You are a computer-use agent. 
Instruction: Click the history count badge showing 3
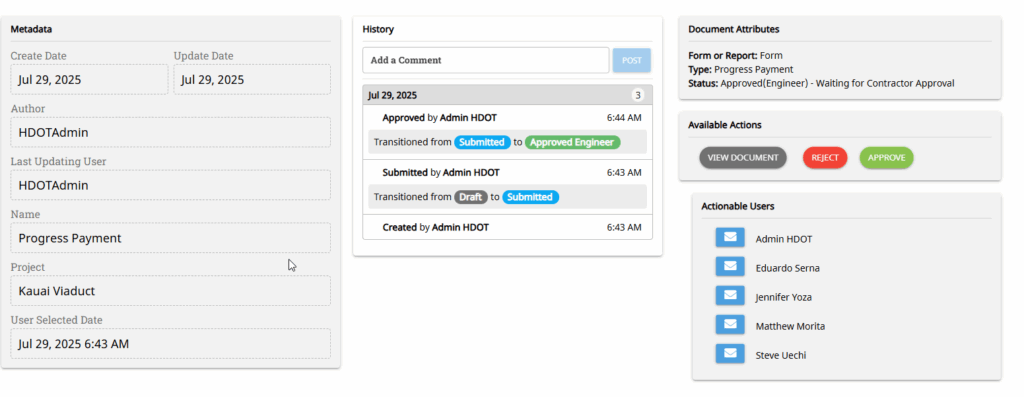click(x=638, y=95)
